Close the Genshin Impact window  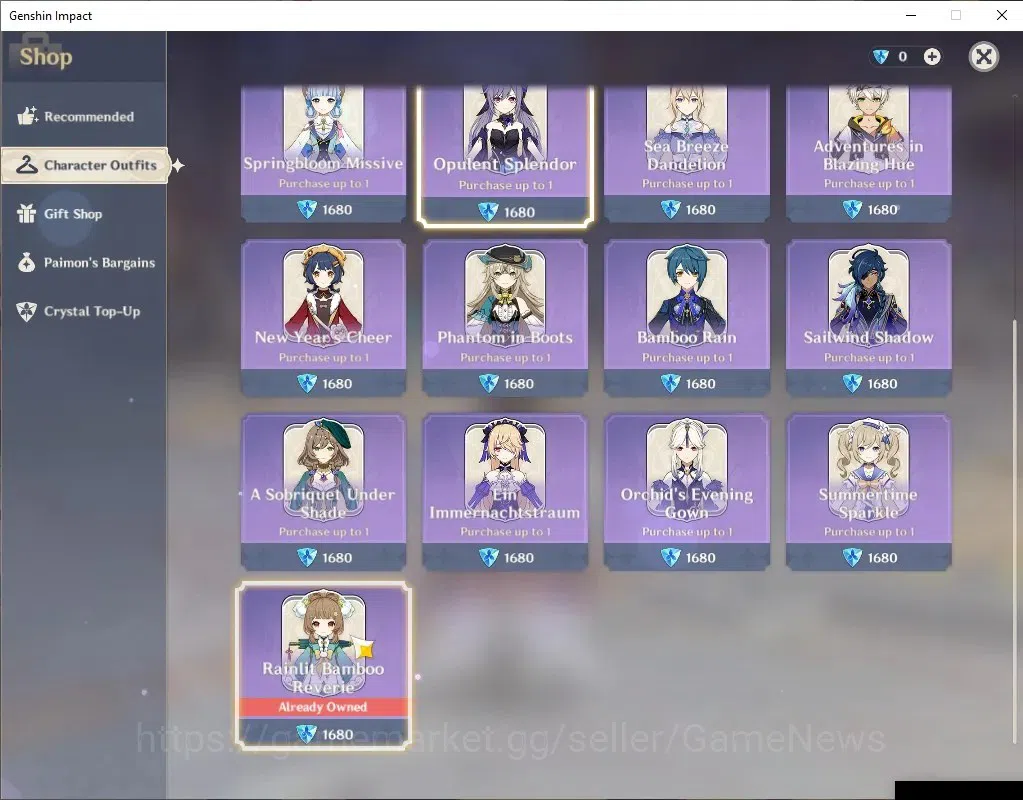coord(1001,15)
